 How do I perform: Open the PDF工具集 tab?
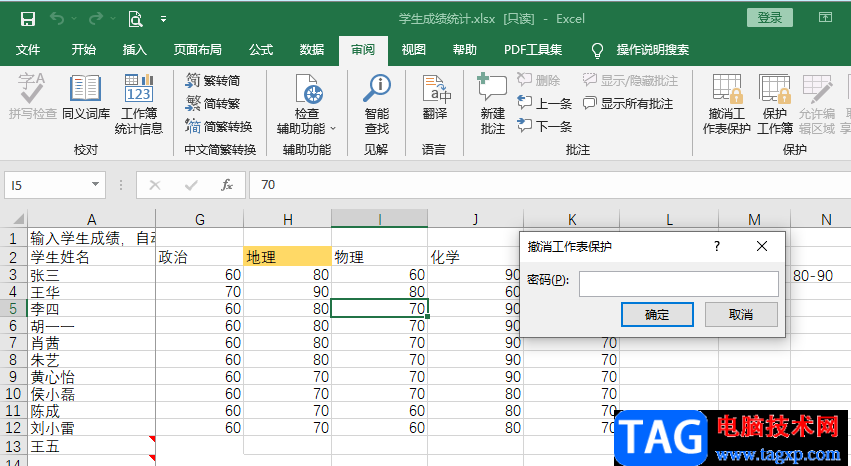533,50
